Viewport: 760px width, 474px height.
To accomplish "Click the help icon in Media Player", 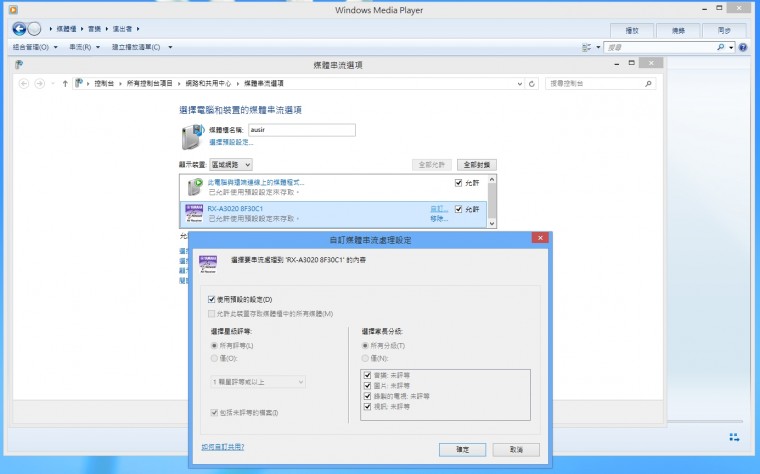I will pyautogui.click(x=743, y=47).
